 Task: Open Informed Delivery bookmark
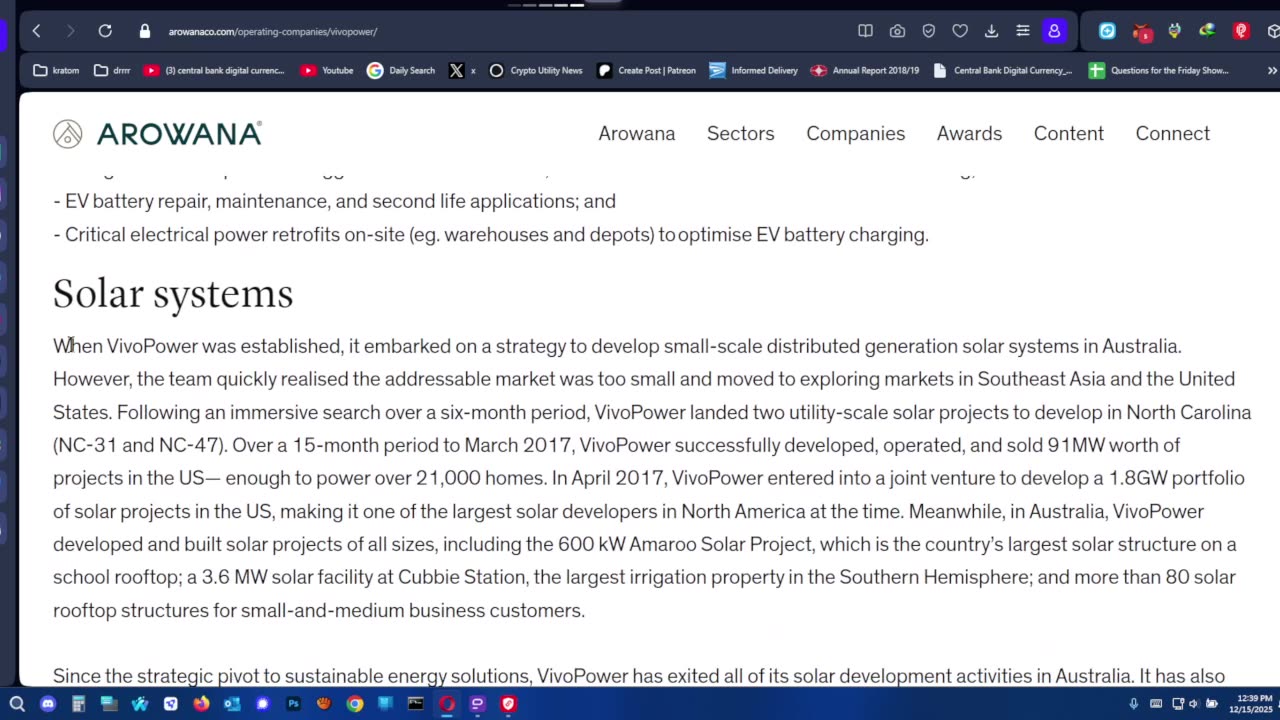(753, 70)
